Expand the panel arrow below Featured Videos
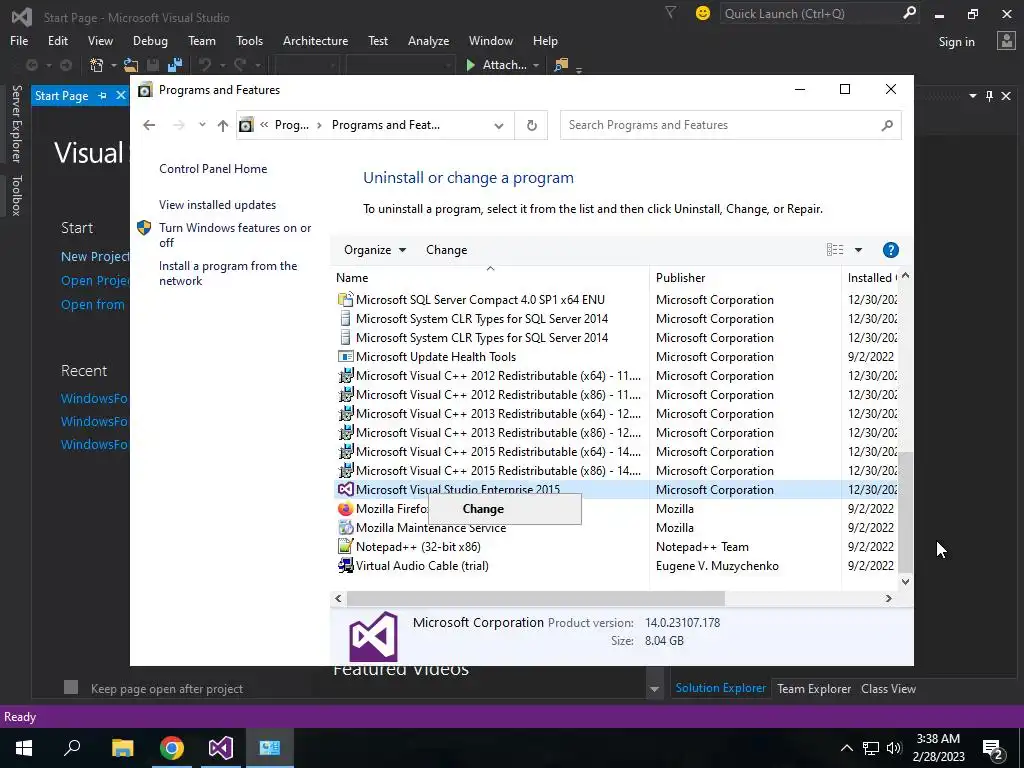 pos(654,689)
